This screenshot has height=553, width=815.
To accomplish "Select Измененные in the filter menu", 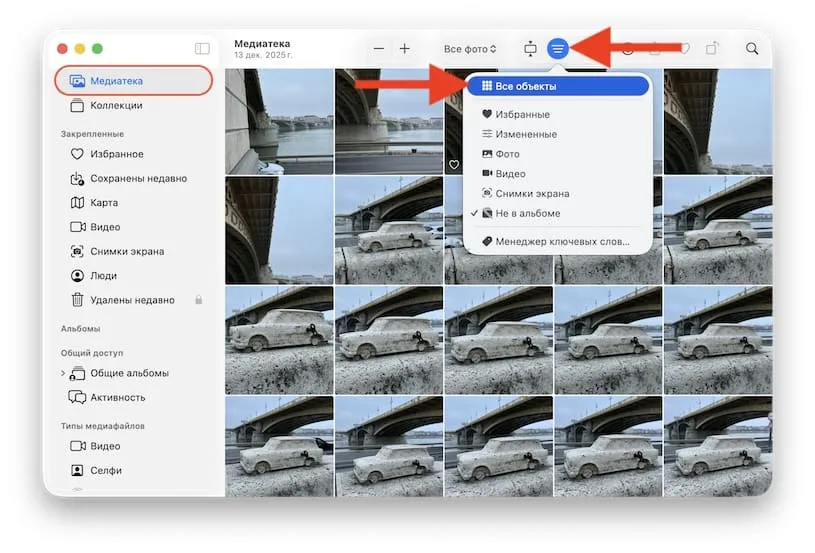I will tap(526, 134).
